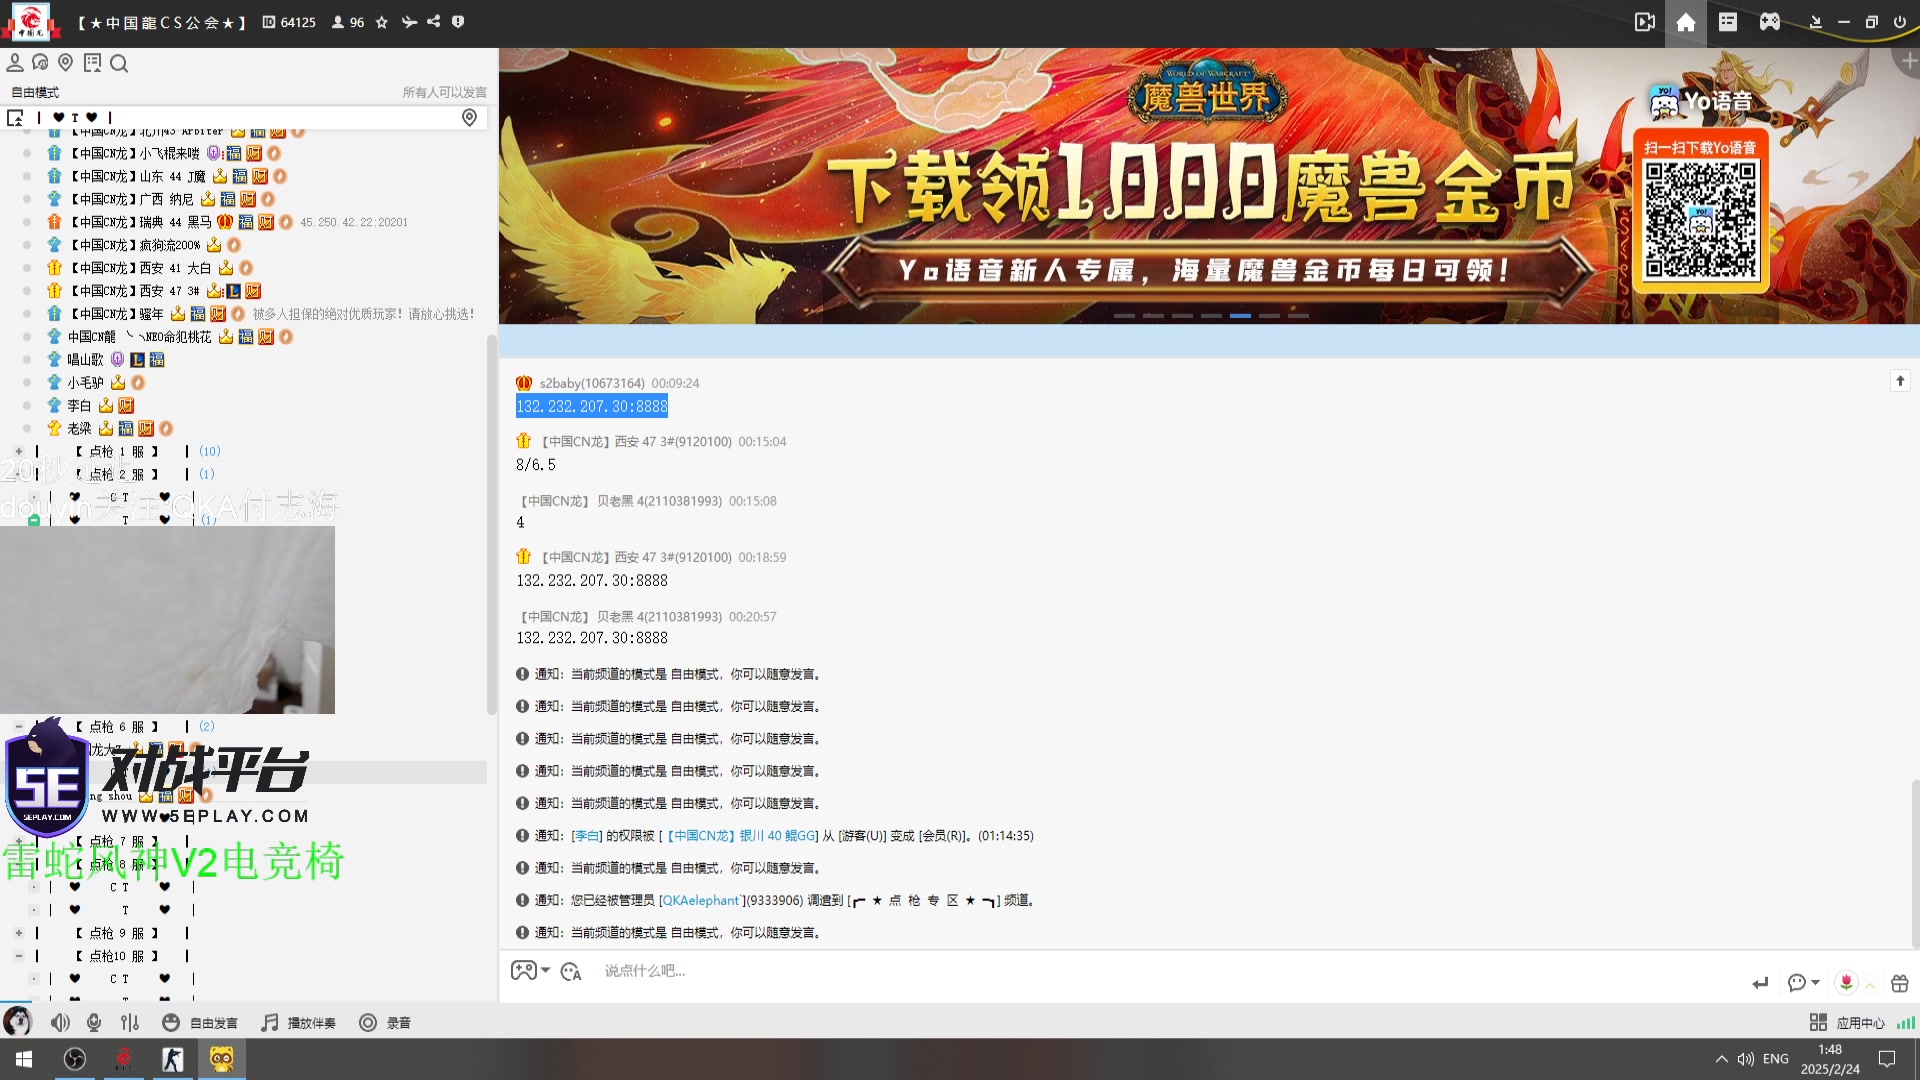Open the audio mixer sliders icon

pos(130,1022)
